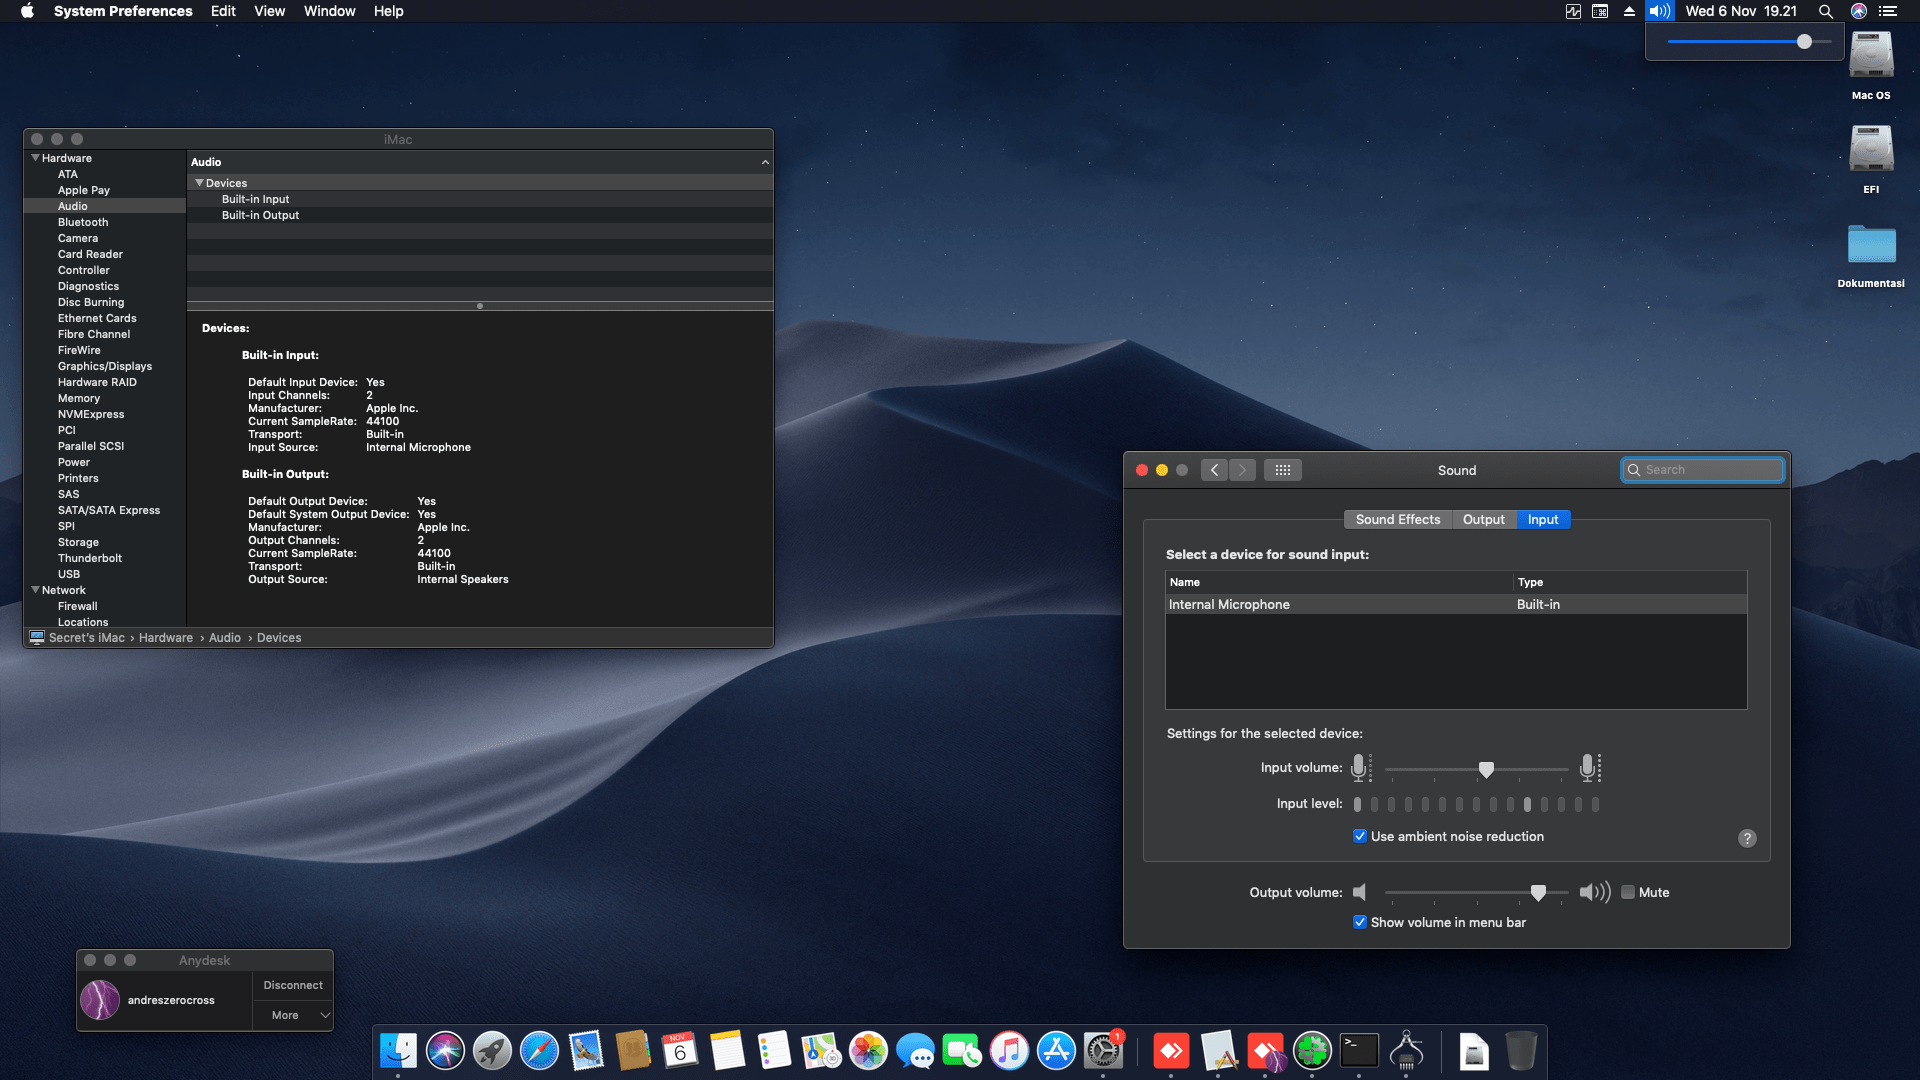Open the Window menu
The image size is (1920, 1080).
(x=329, y=11)
